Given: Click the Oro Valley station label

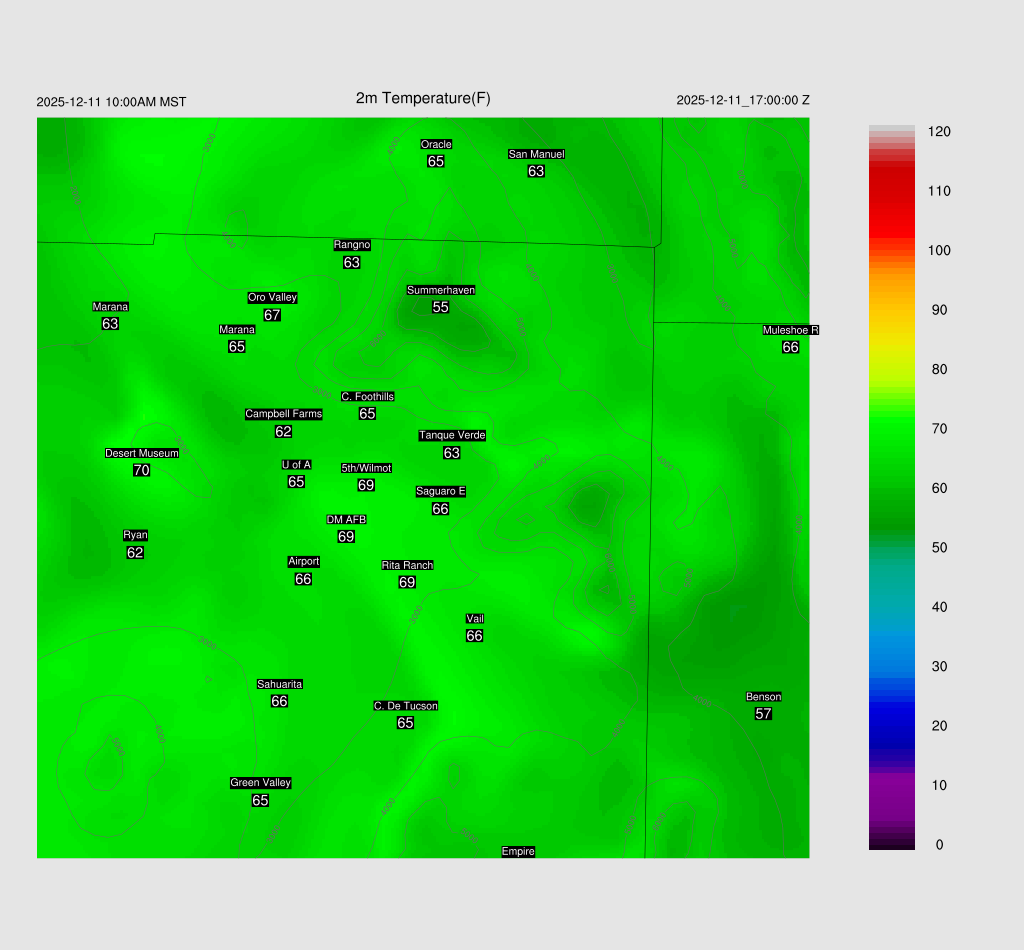Looking at the screenshot, I should click(x=272, y=297).
